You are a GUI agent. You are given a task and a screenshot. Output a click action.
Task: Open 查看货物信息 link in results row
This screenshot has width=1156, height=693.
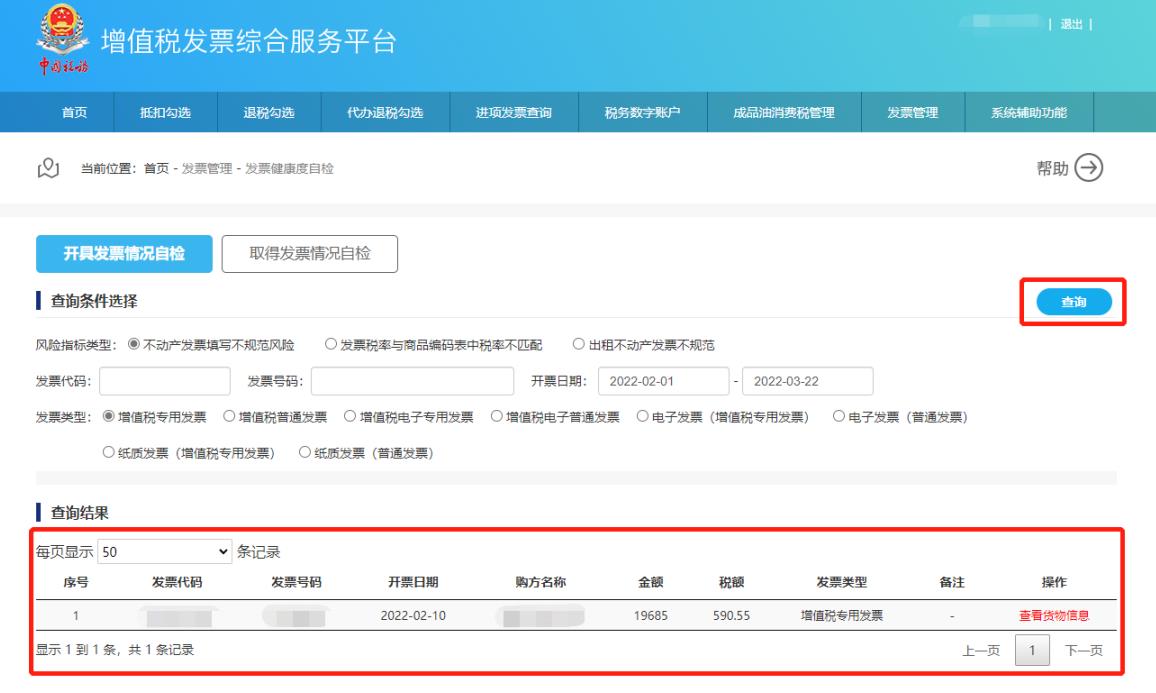point(1053,615)
